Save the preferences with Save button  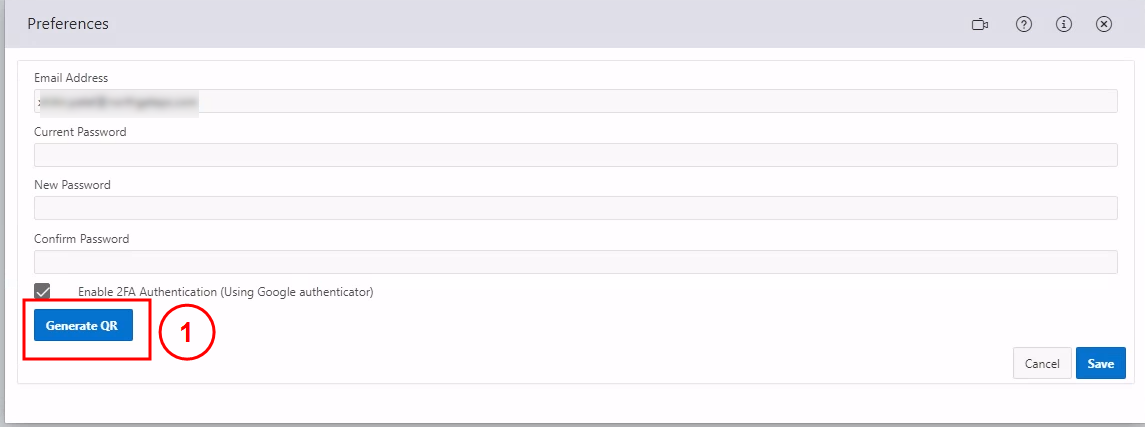pyautogui.click(x=1101, y=364)
